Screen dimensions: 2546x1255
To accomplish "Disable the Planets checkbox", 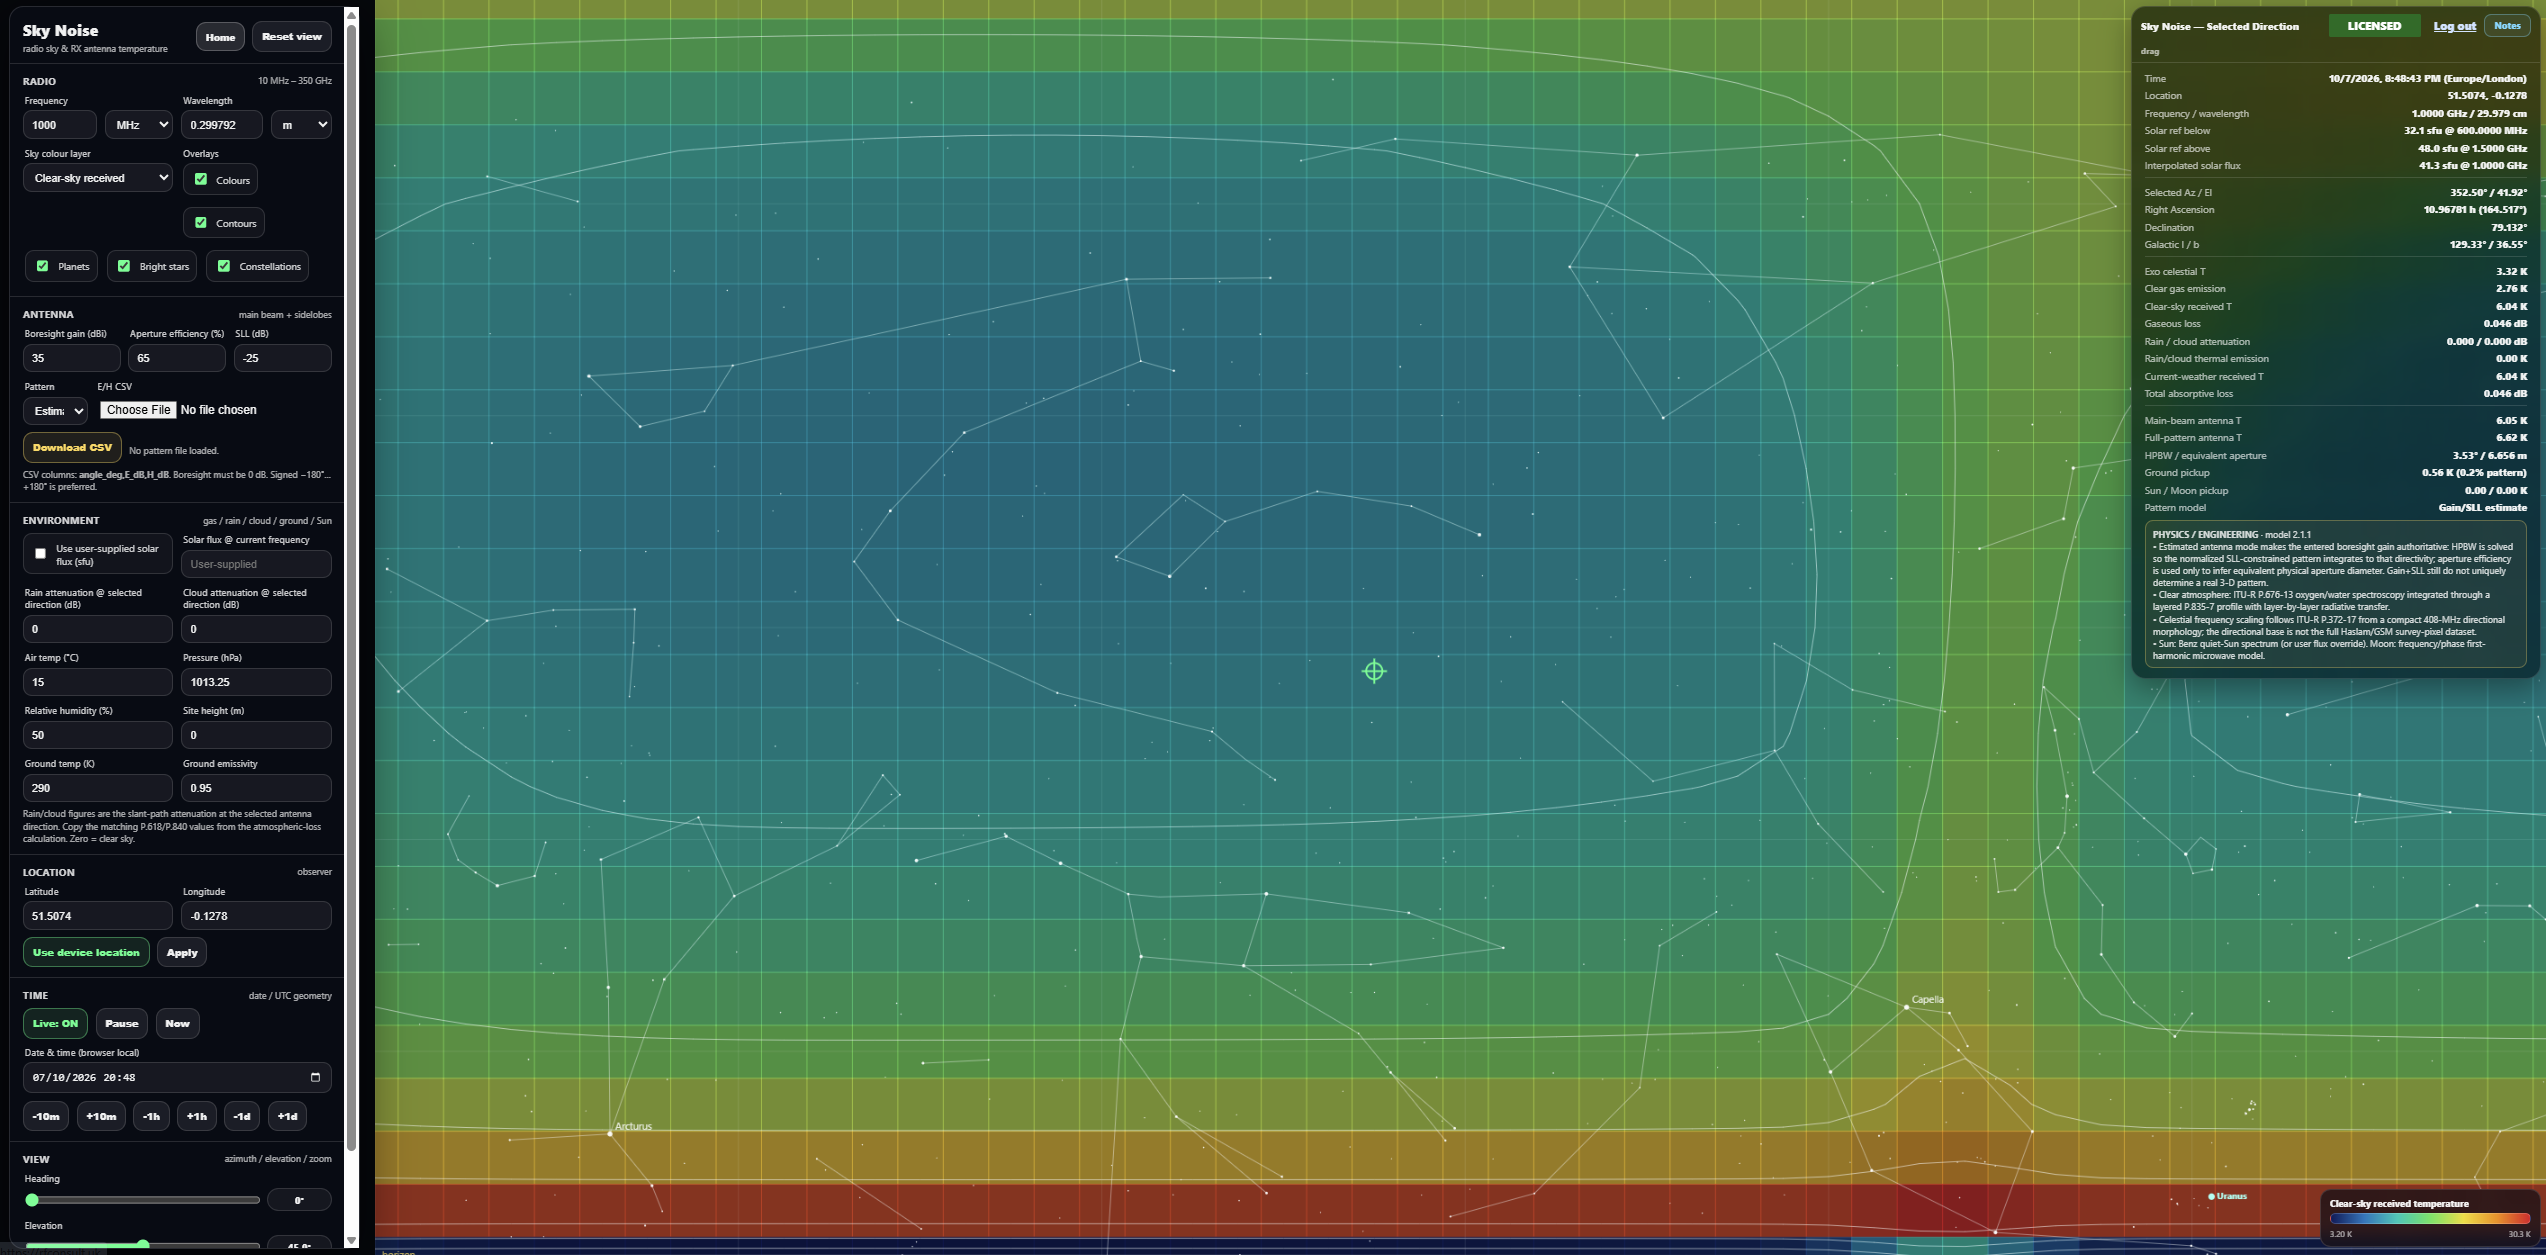I will point(42,266).
